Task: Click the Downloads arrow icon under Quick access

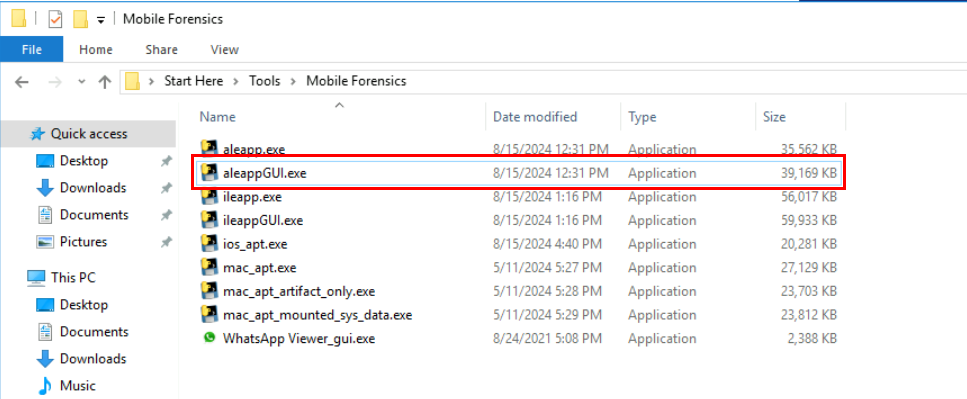Action: coord(45,188)
